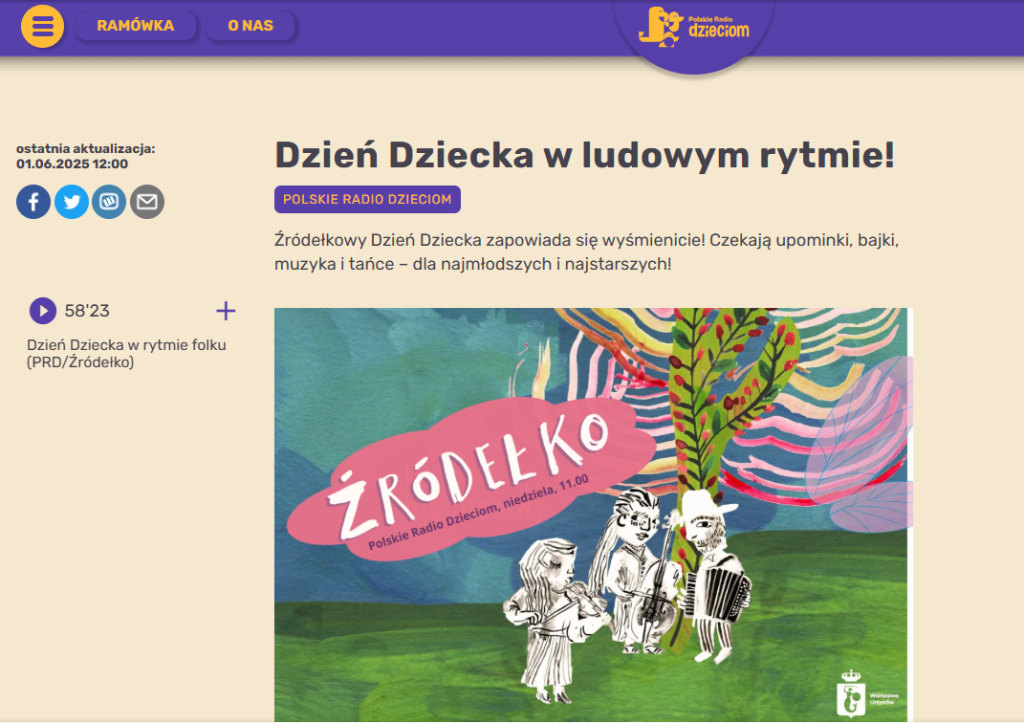Image resolution: width=1024 pixels, height=723 pixels.
Task: Open Dzień Dziecka w rytmie folku audio title
Action: click(x=127, y=353)
